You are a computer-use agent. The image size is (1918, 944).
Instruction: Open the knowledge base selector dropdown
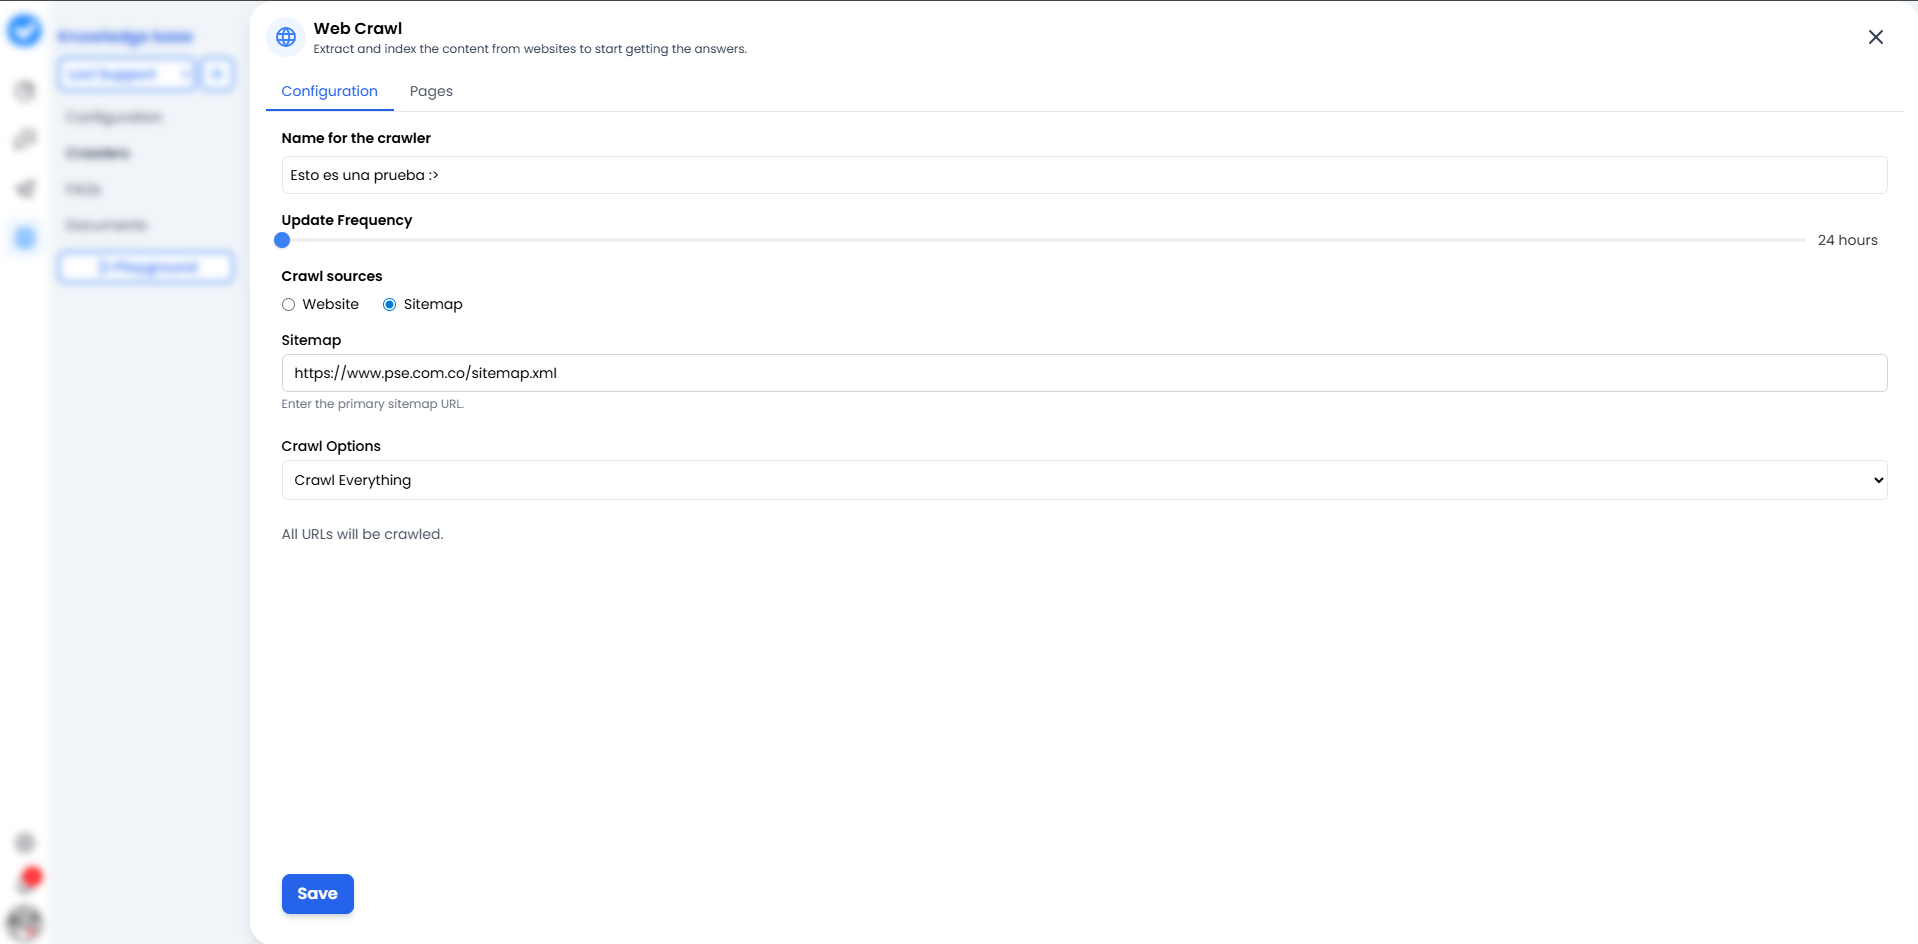127,73
